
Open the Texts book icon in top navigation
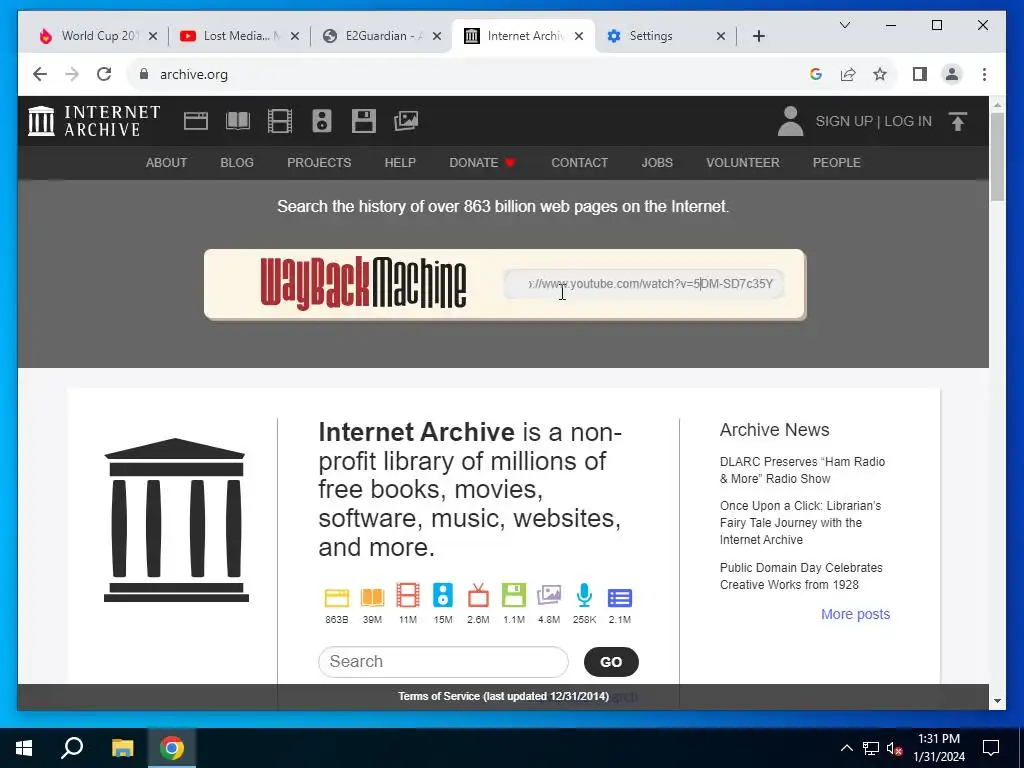point(238,121)
